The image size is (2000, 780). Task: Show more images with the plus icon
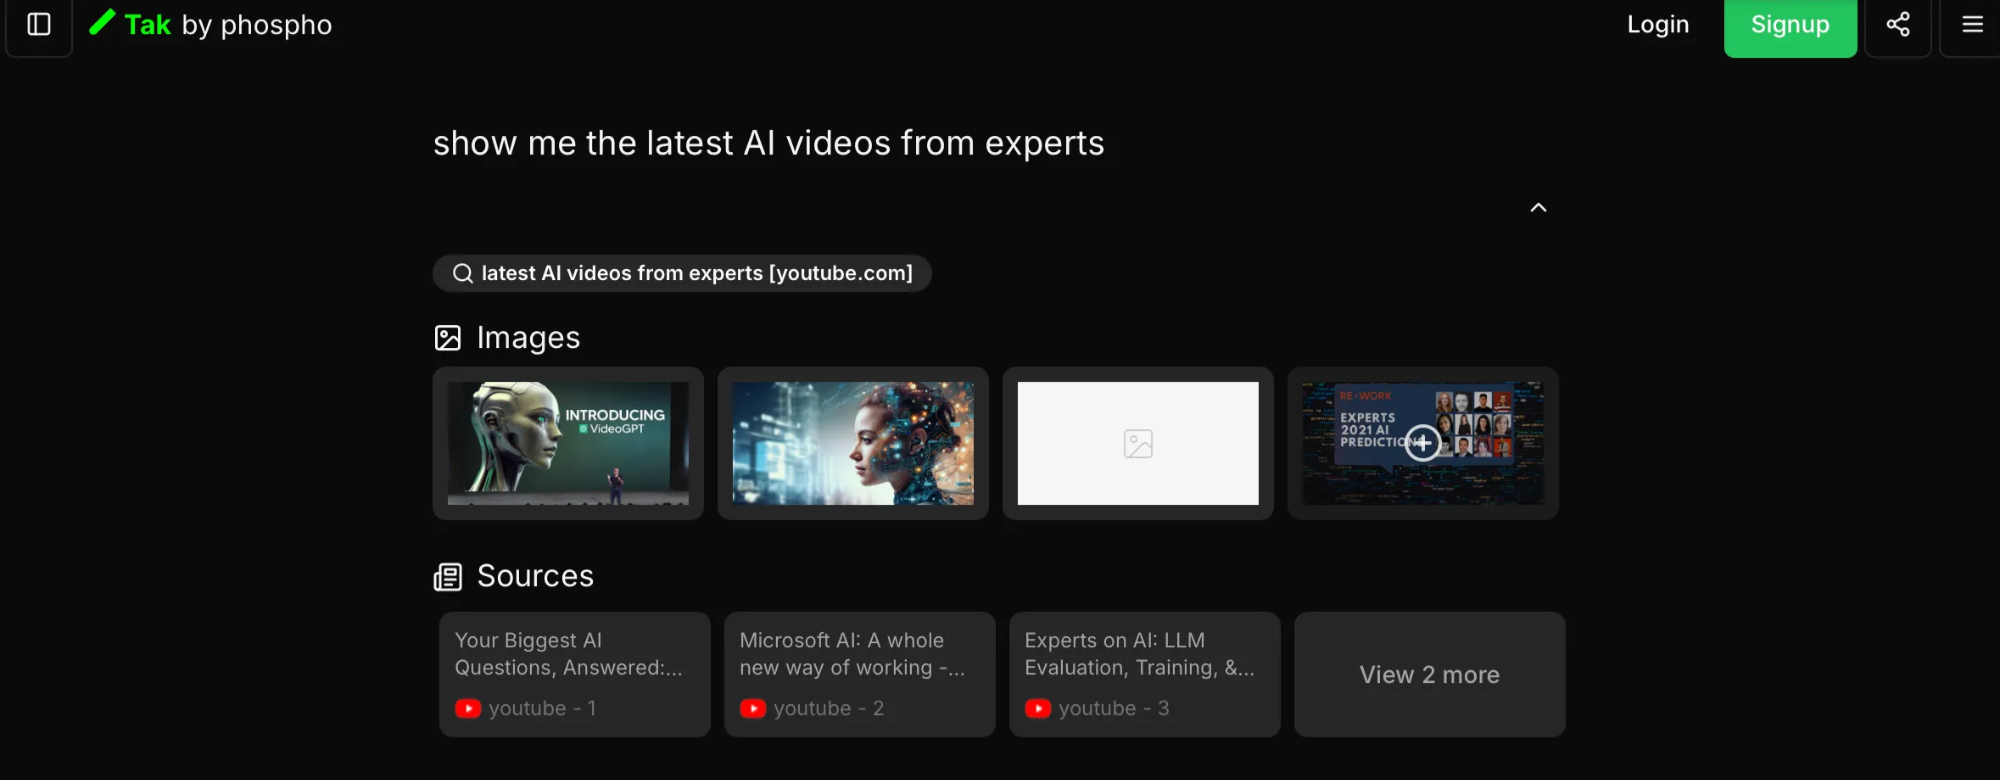click(x=1422, y=442)
